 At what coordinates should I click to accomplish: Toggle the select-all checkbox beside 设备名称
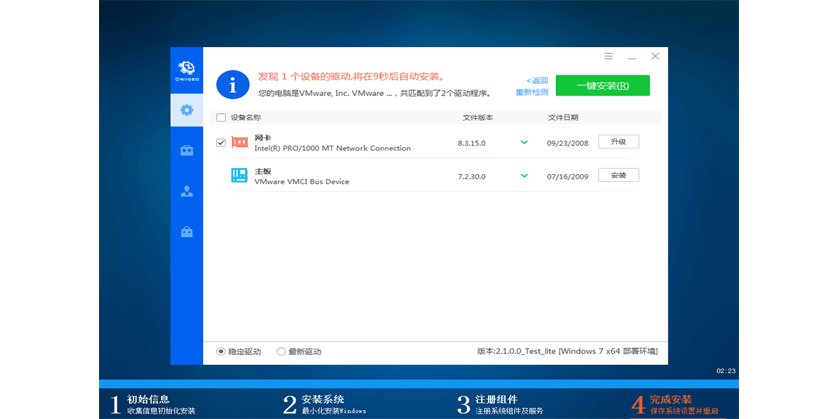coord(221,117)
